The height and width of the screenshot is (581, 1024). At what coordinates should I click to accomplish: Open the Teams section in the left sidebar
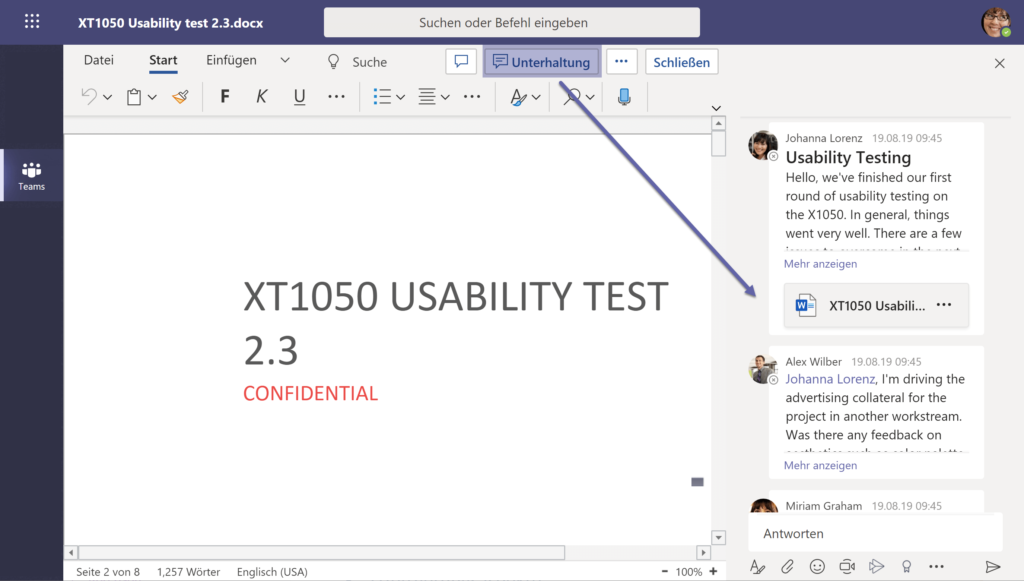tap(31, 174)
